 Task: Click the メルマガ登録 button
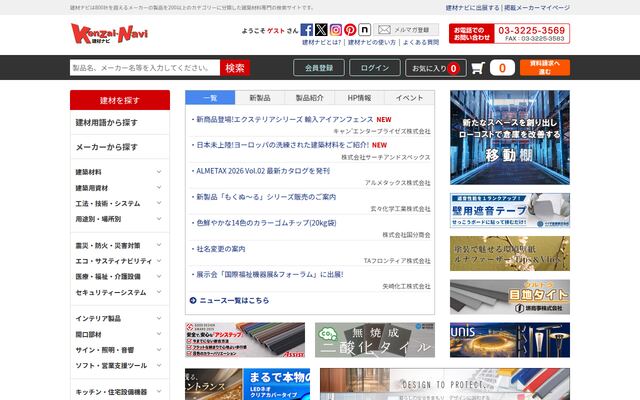406,30
